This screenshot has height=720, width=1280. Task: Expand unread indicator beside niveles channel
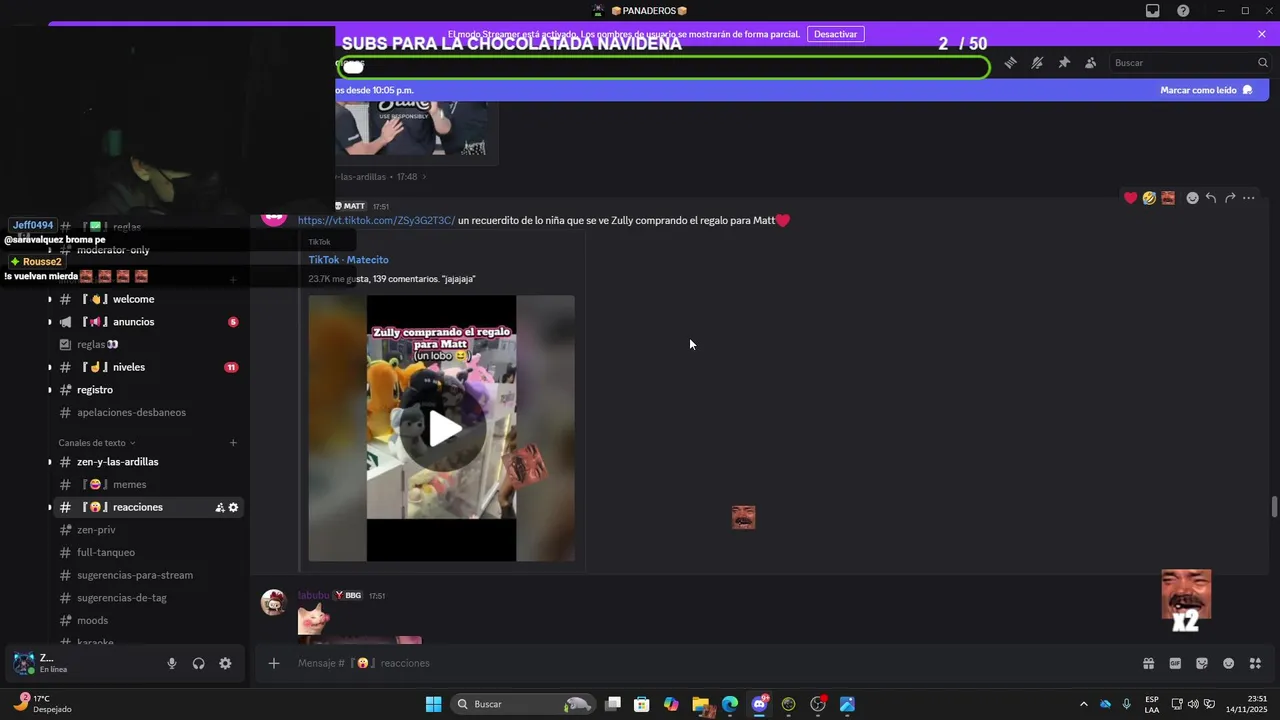click(x=50, y=367)
